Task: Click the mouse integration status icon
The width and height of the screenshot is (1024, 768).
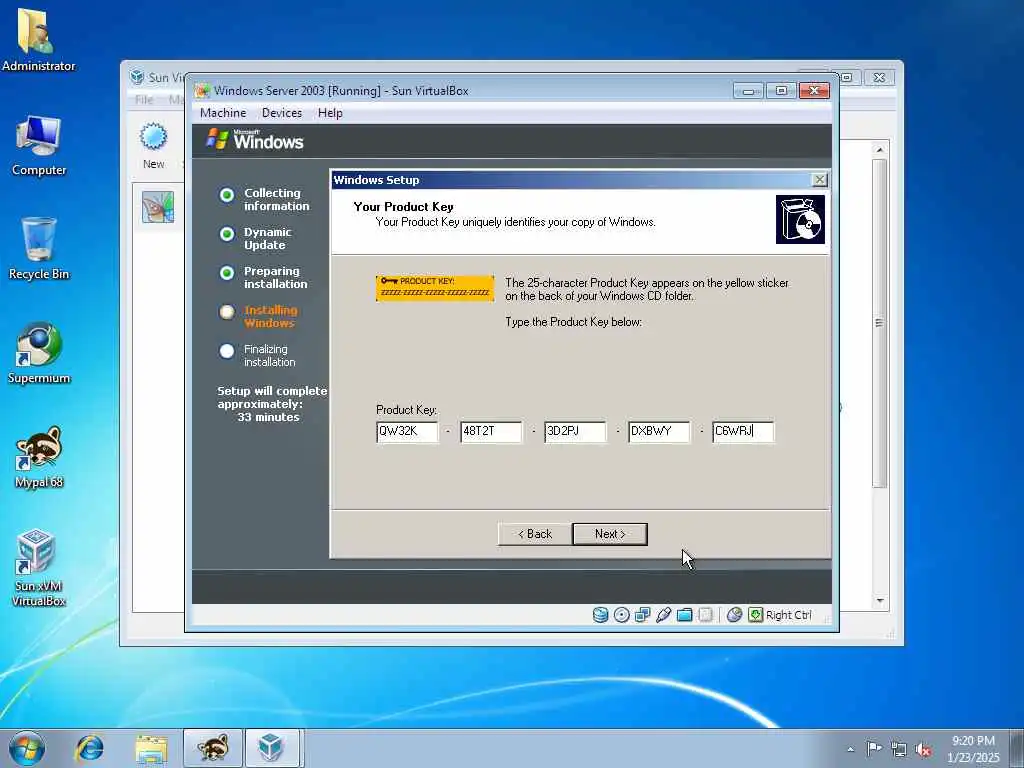Action: pyautogui.click(x=734, y=615)
